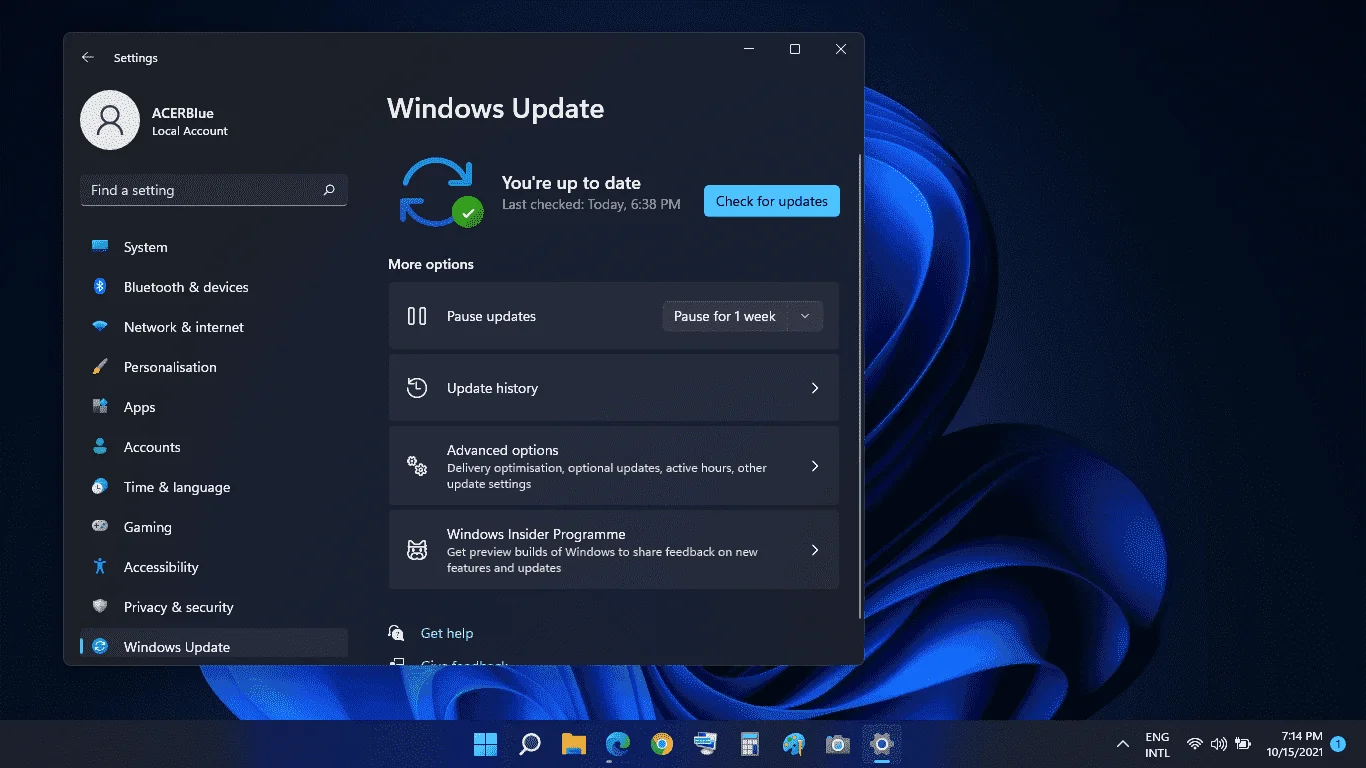
Task: Open the Camera taskbar app
Action: point(837,744)
